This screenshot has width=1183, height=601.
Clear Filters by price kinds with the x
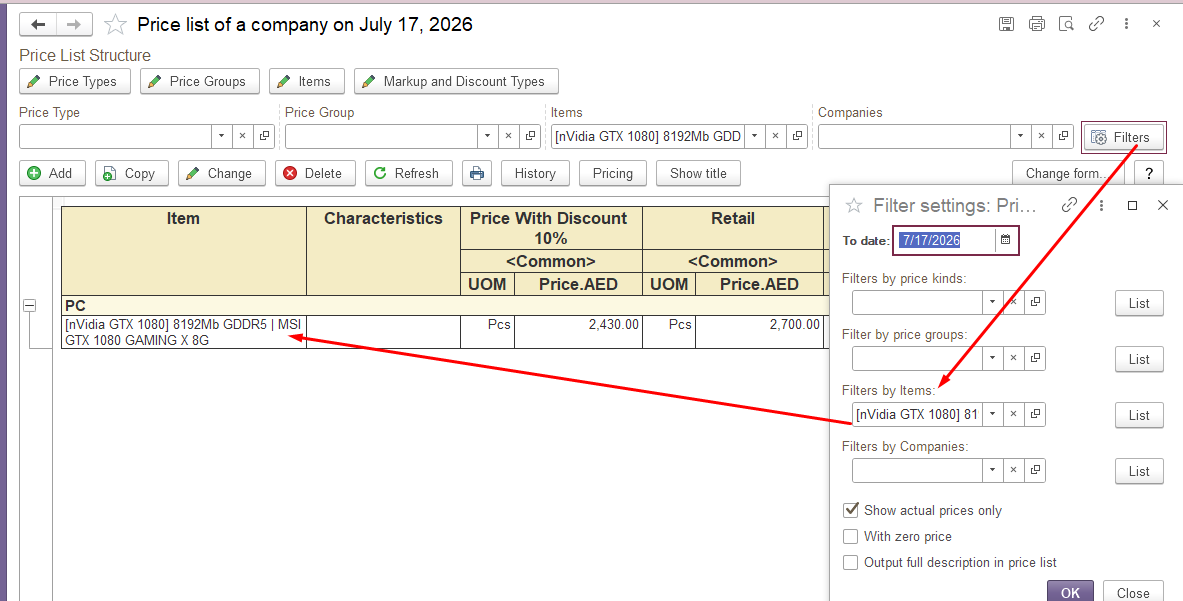click(x=1014, y=302)
